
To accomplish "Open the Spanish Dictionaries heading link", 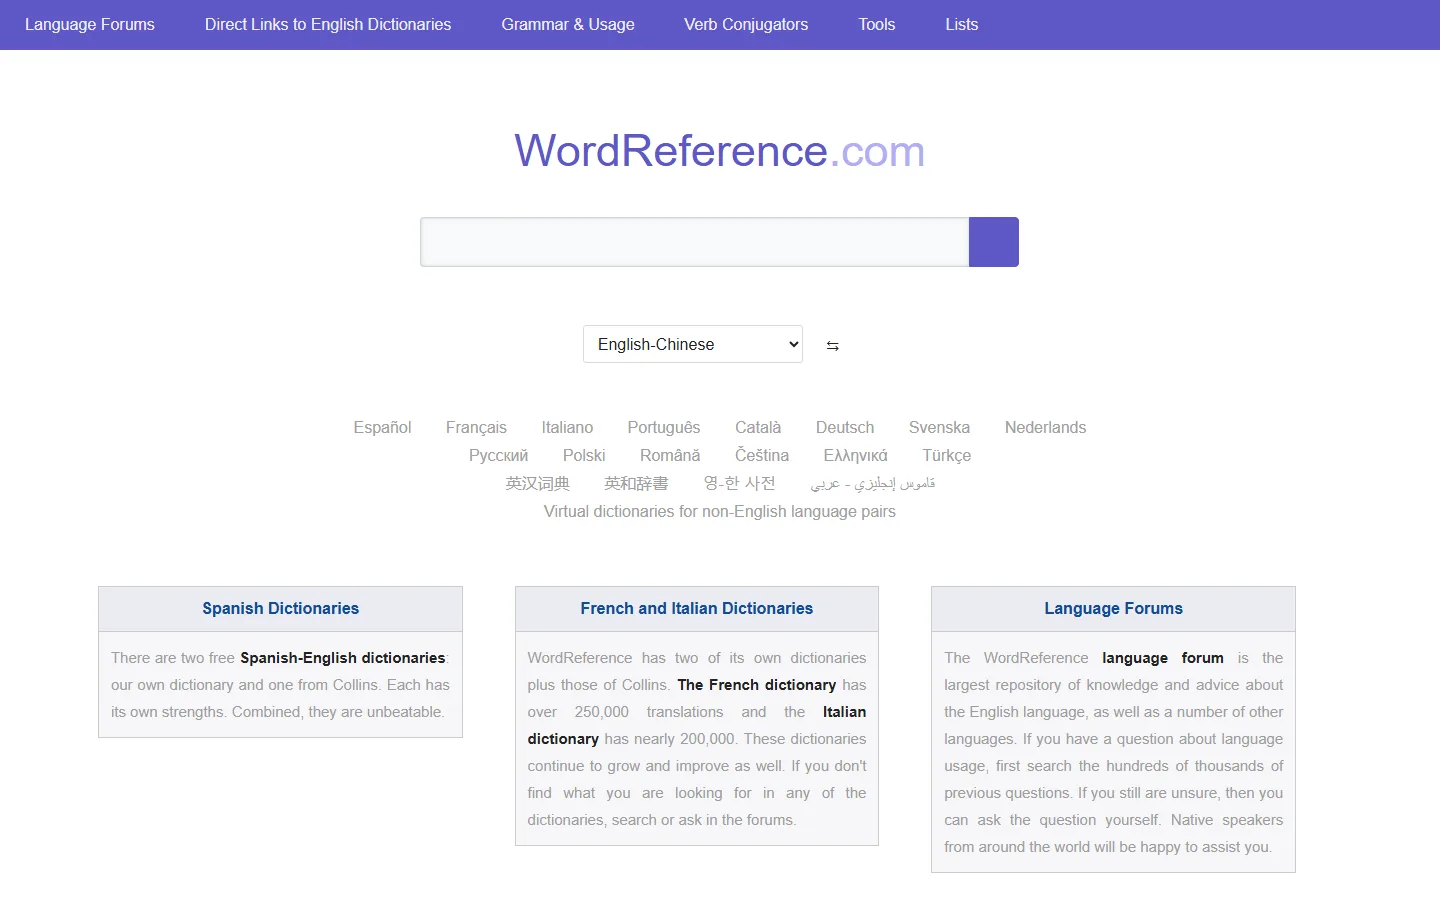I will pos(280,608).
